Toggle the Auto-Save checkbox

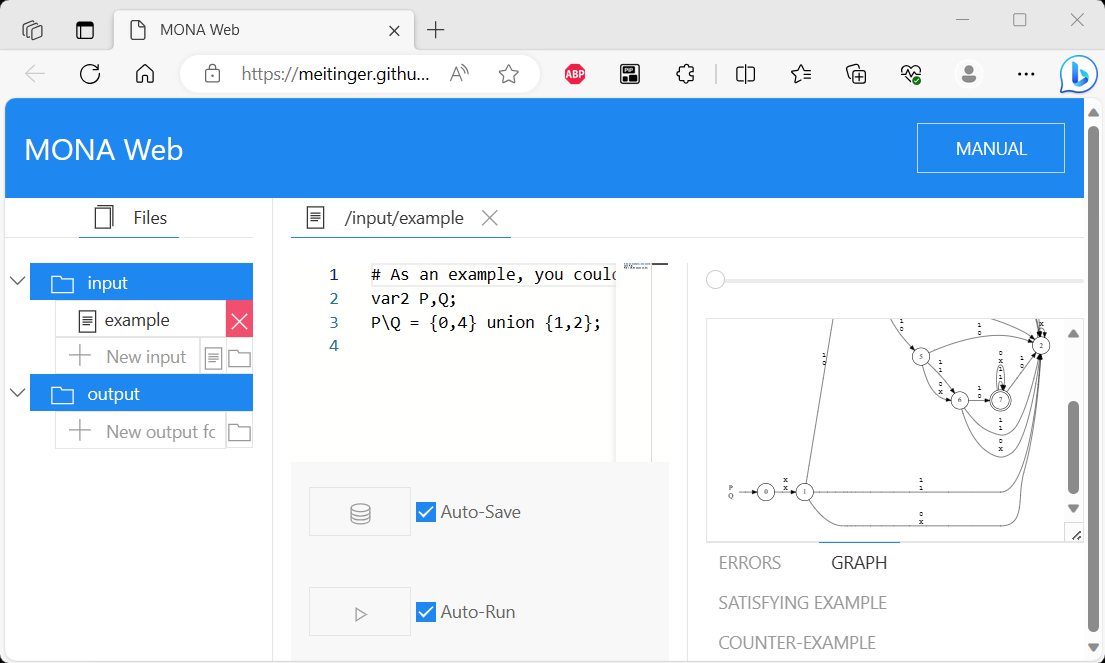426,512
